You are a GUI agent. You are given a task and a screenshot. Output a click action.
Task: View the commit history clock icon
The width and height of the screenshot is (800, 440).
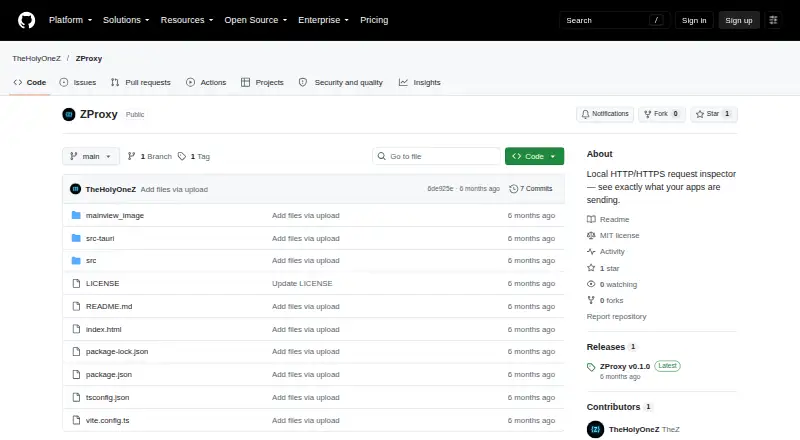click(513, 189)
